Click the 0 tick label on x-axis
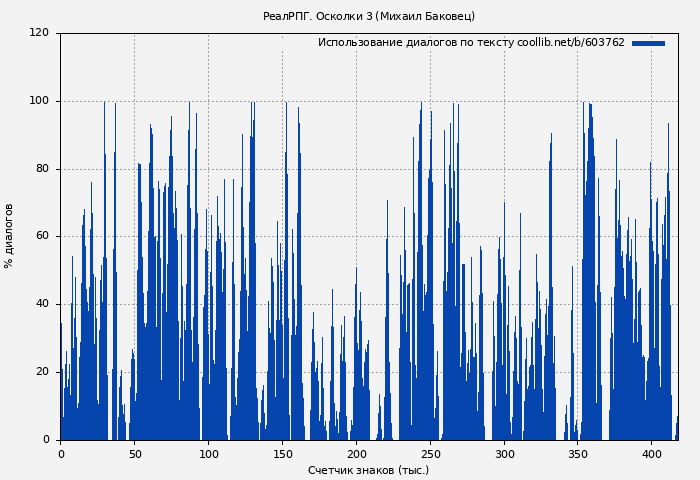Viewport: 700px width, 480px height. click(61, 454)
